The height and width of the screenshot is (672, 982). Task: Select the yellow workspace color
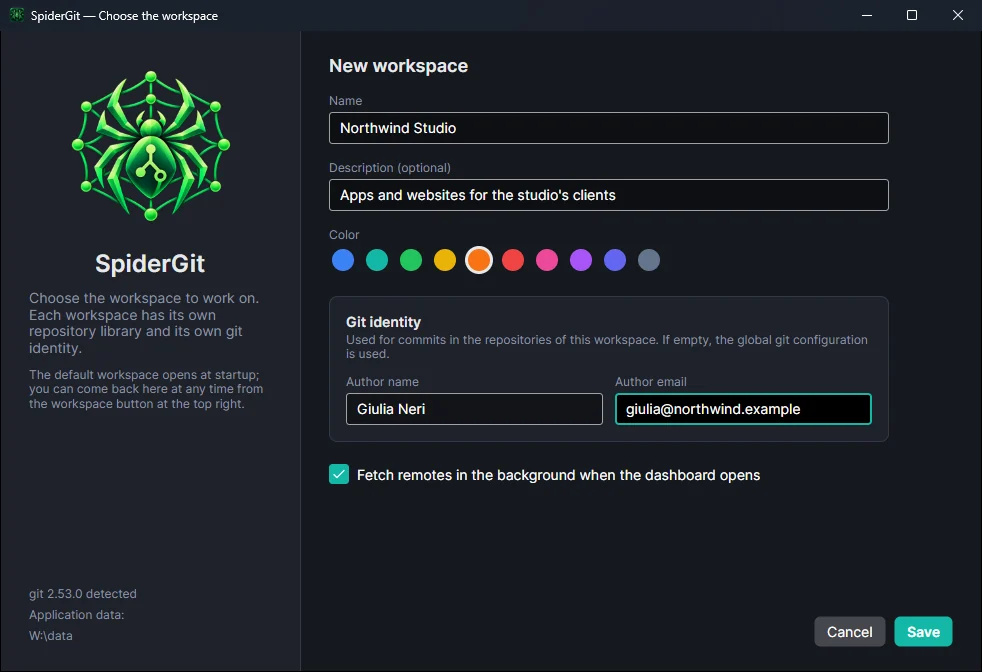tap(445, 260)
